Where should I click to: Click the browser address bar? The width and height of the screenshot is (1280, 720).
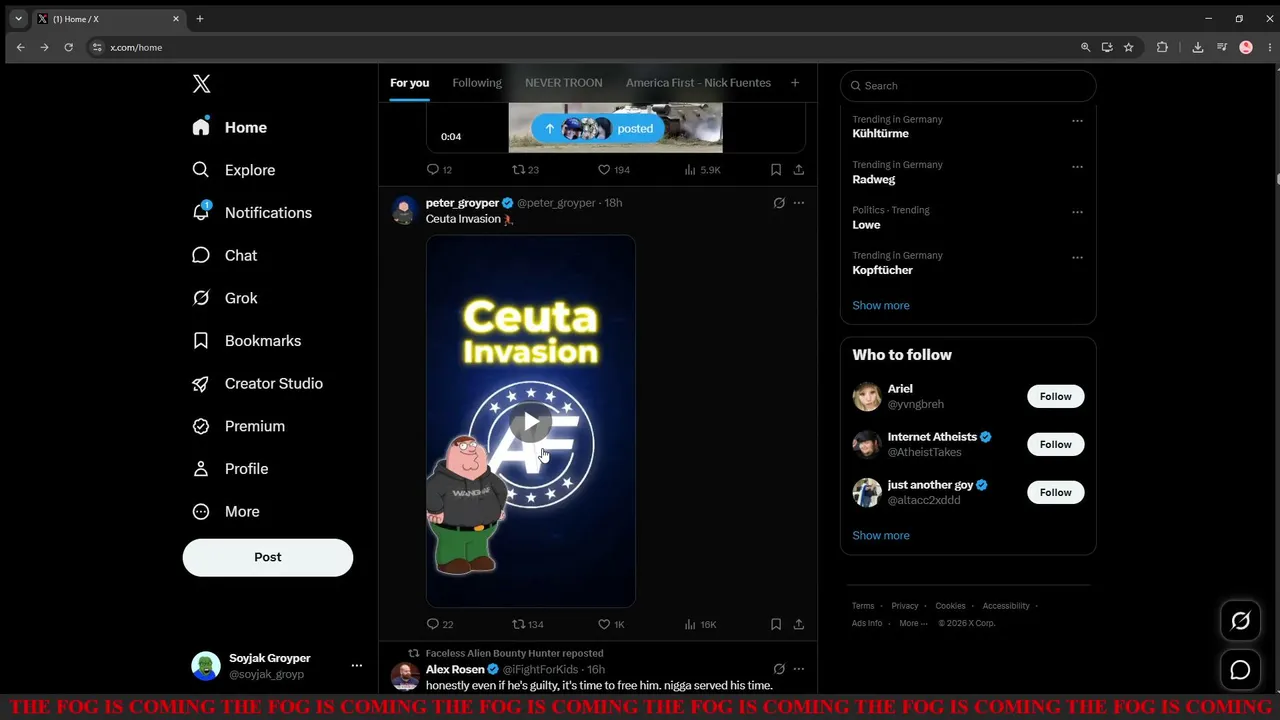coord(580,47)
